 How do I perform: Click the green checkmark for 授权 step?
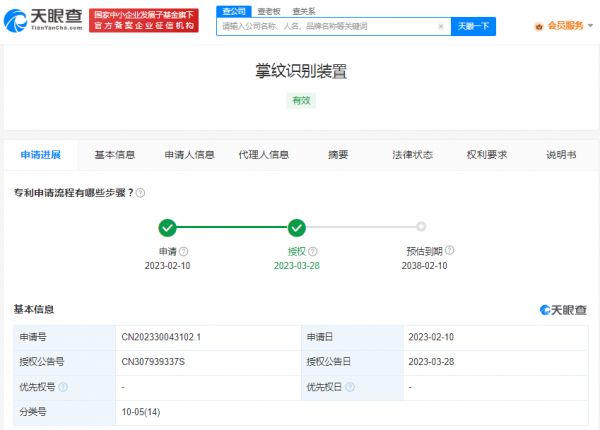pyautogui.click(x=297, y=227)
